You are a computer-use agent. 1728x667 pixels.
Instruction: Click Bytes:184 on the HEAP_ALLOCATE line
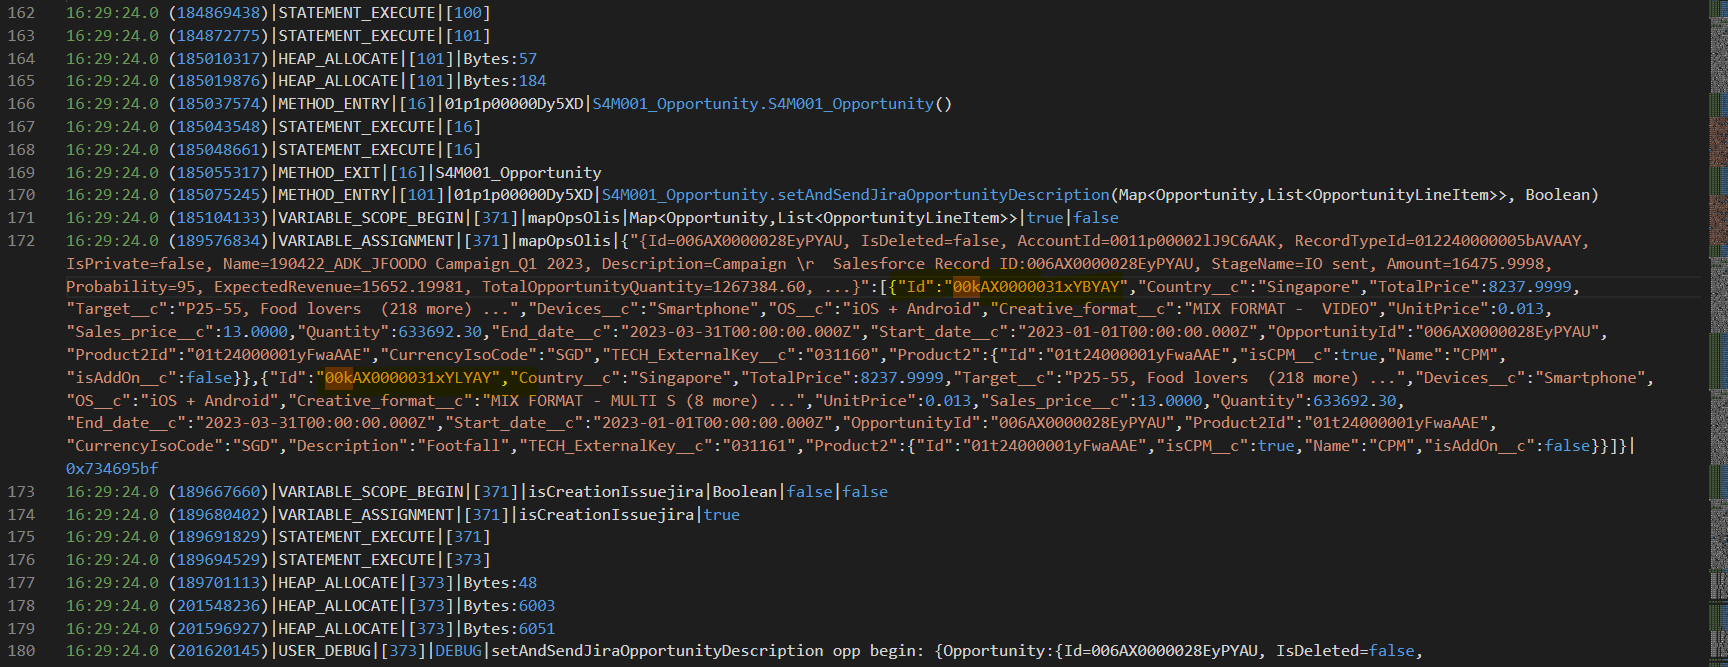[x=505, y=81]
